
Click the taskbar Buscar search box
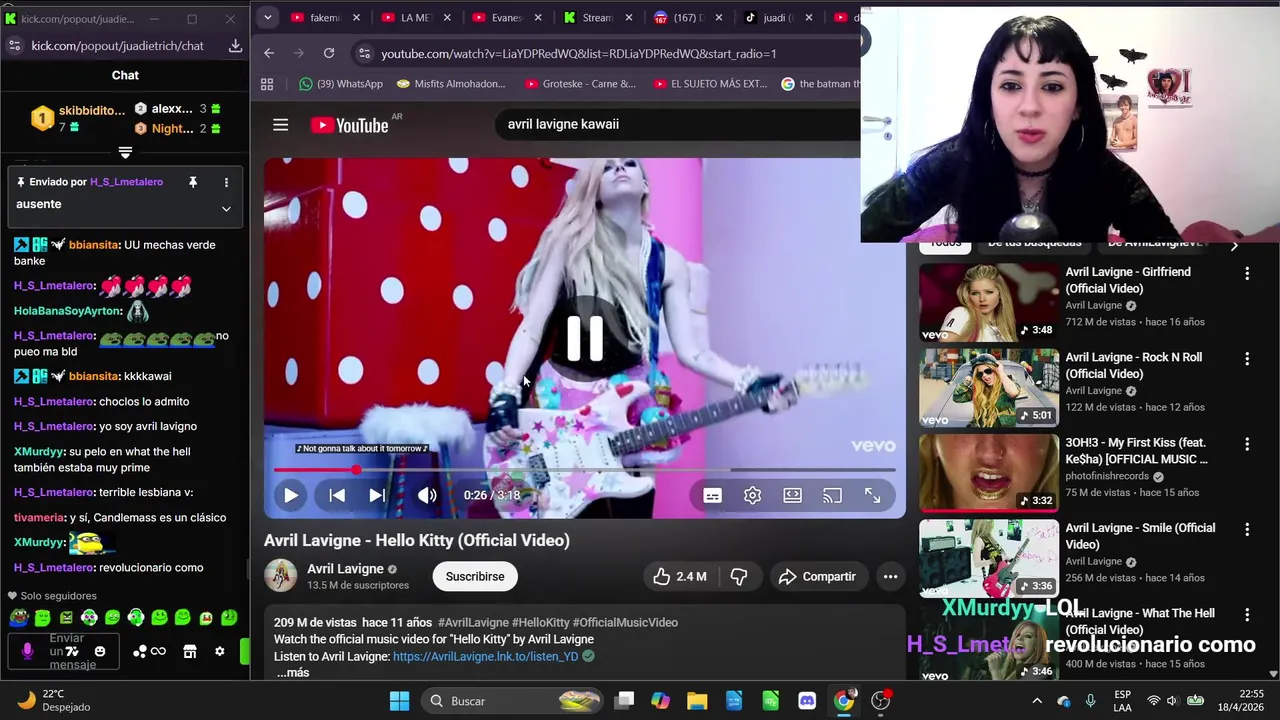[510, 701]
